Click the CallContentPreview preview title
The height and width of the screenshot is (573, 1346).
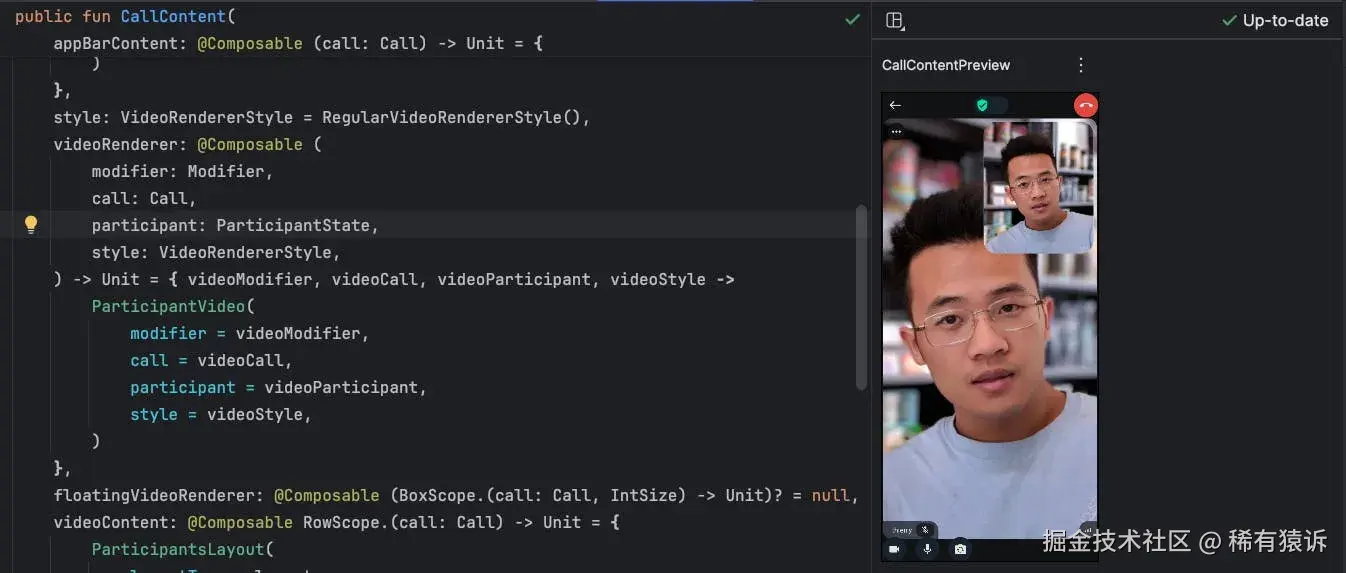click(945, 65)
